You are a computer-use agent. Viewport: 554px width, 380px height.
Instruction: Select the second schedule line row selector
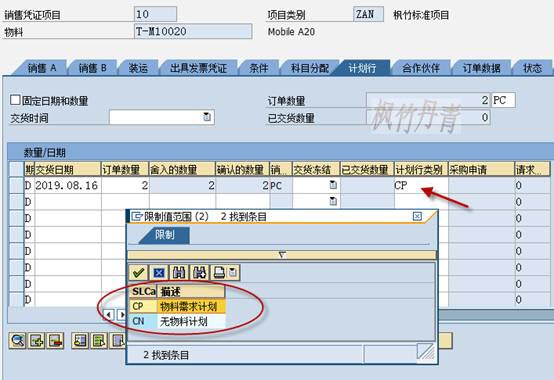(x=16, y=202)
